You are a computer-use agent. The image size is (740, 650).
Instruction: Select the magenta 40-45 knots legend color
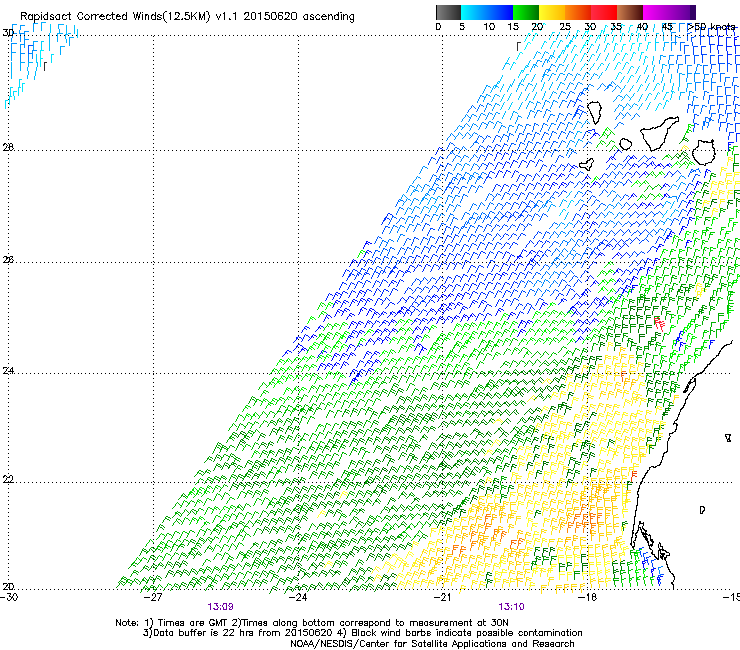656,12
